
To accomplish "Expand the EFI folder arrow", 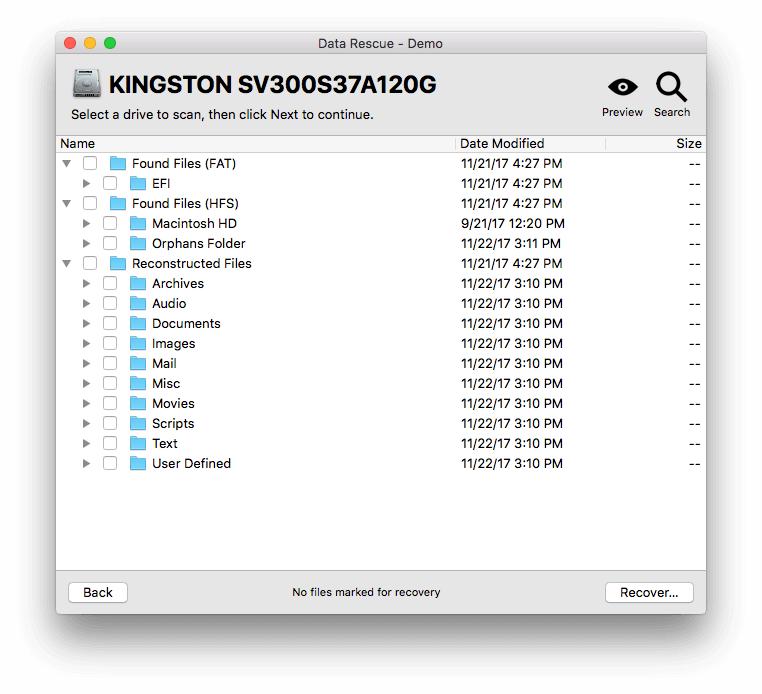I will pyautogui.click(x=87, y=184).
